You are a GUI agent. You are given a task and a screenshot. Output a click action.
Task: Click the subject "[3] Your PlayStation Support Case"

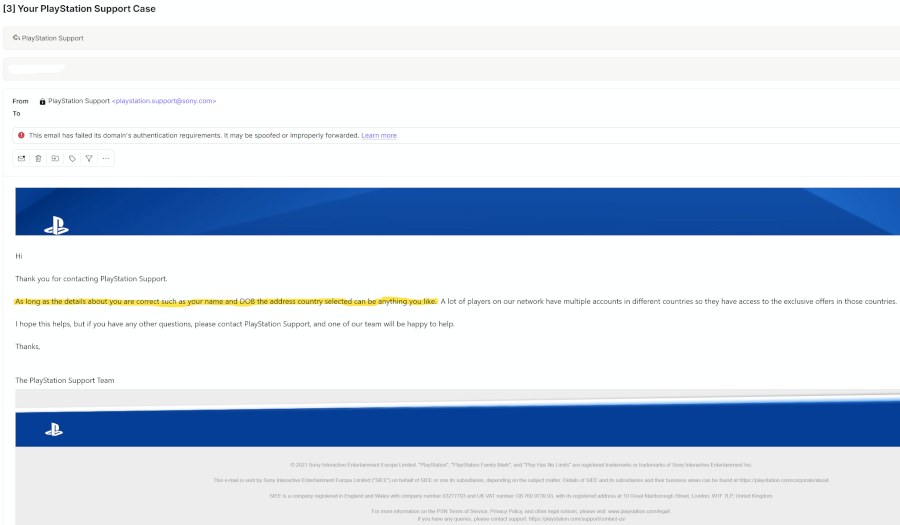tap(79, 9)
